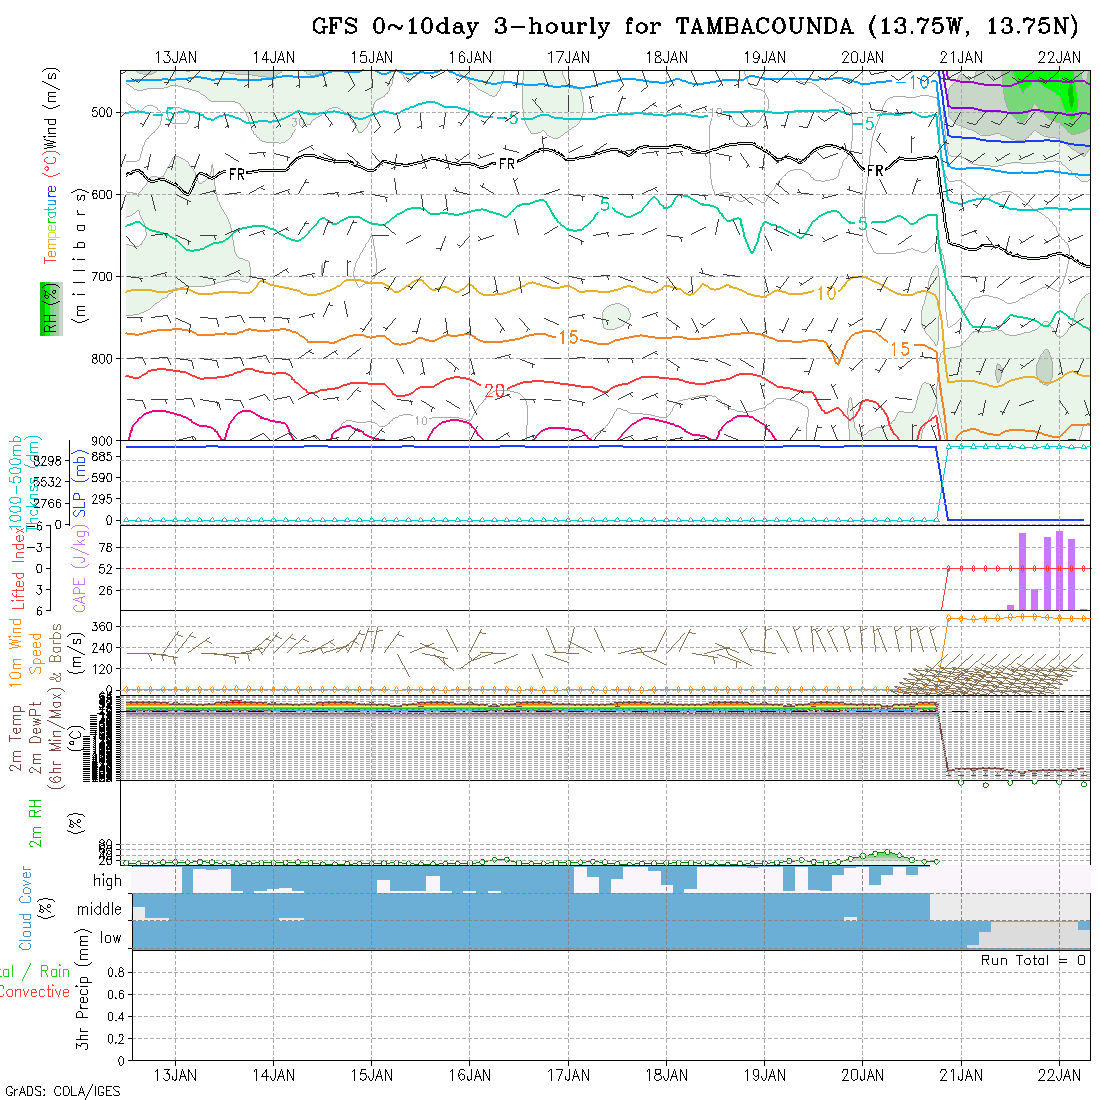Open the GrADS: COLA/IGES credit text
Screen dimensions: 1100x1100
(62, 1091)
